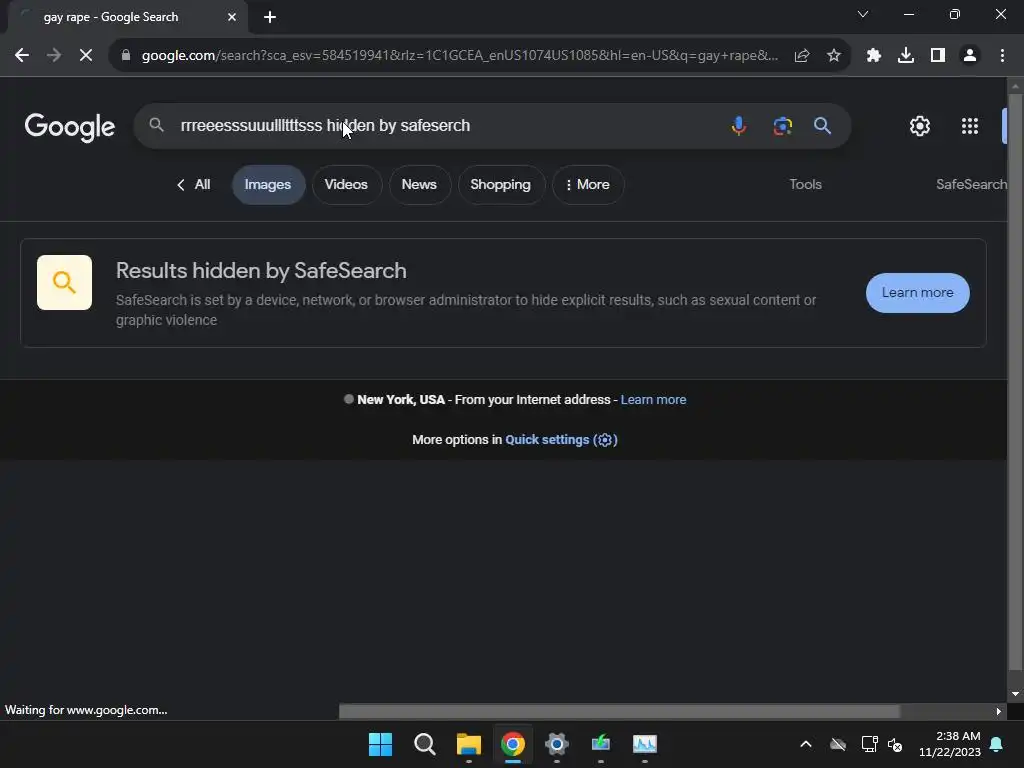Viewport: 1024px width, 768px height.
Task: Open Google quick settings gear
Action: pyautogui.click(x=920, y=126)
